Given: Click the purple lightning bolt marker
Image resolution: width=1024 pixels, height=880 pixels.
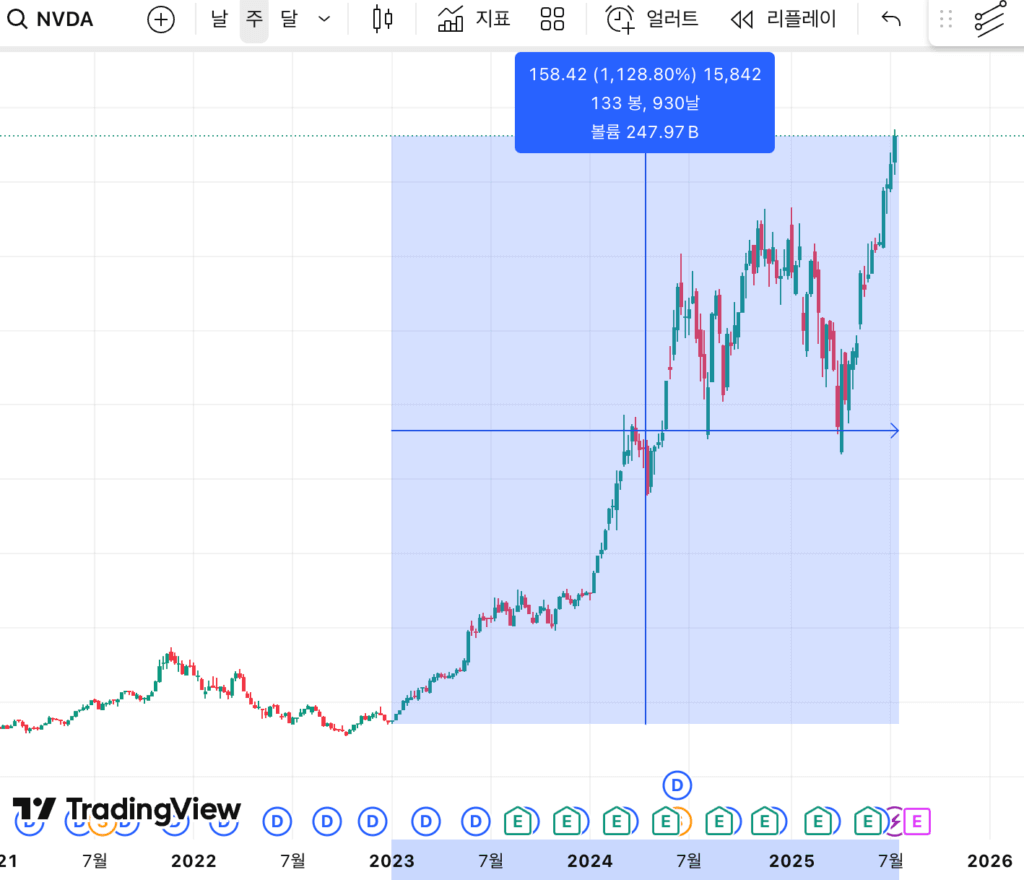Looking at the screenshot, I should (x=895, y=821).
